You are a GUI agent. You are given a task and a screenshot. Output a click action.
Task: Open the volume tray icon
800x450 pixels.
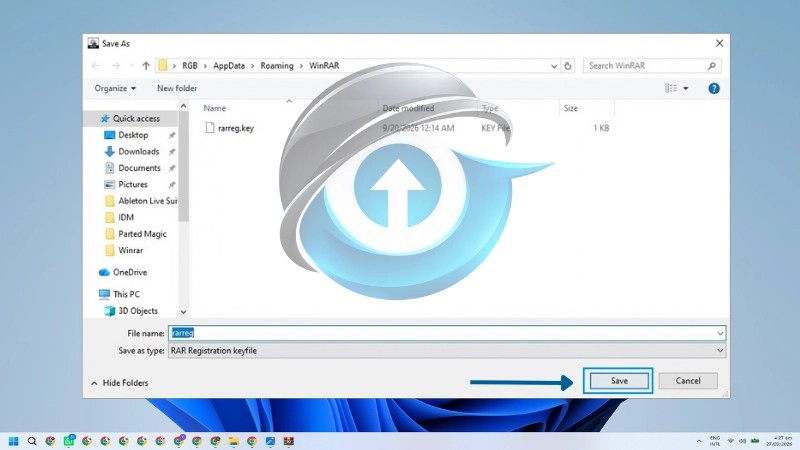(x=742, y=441)
